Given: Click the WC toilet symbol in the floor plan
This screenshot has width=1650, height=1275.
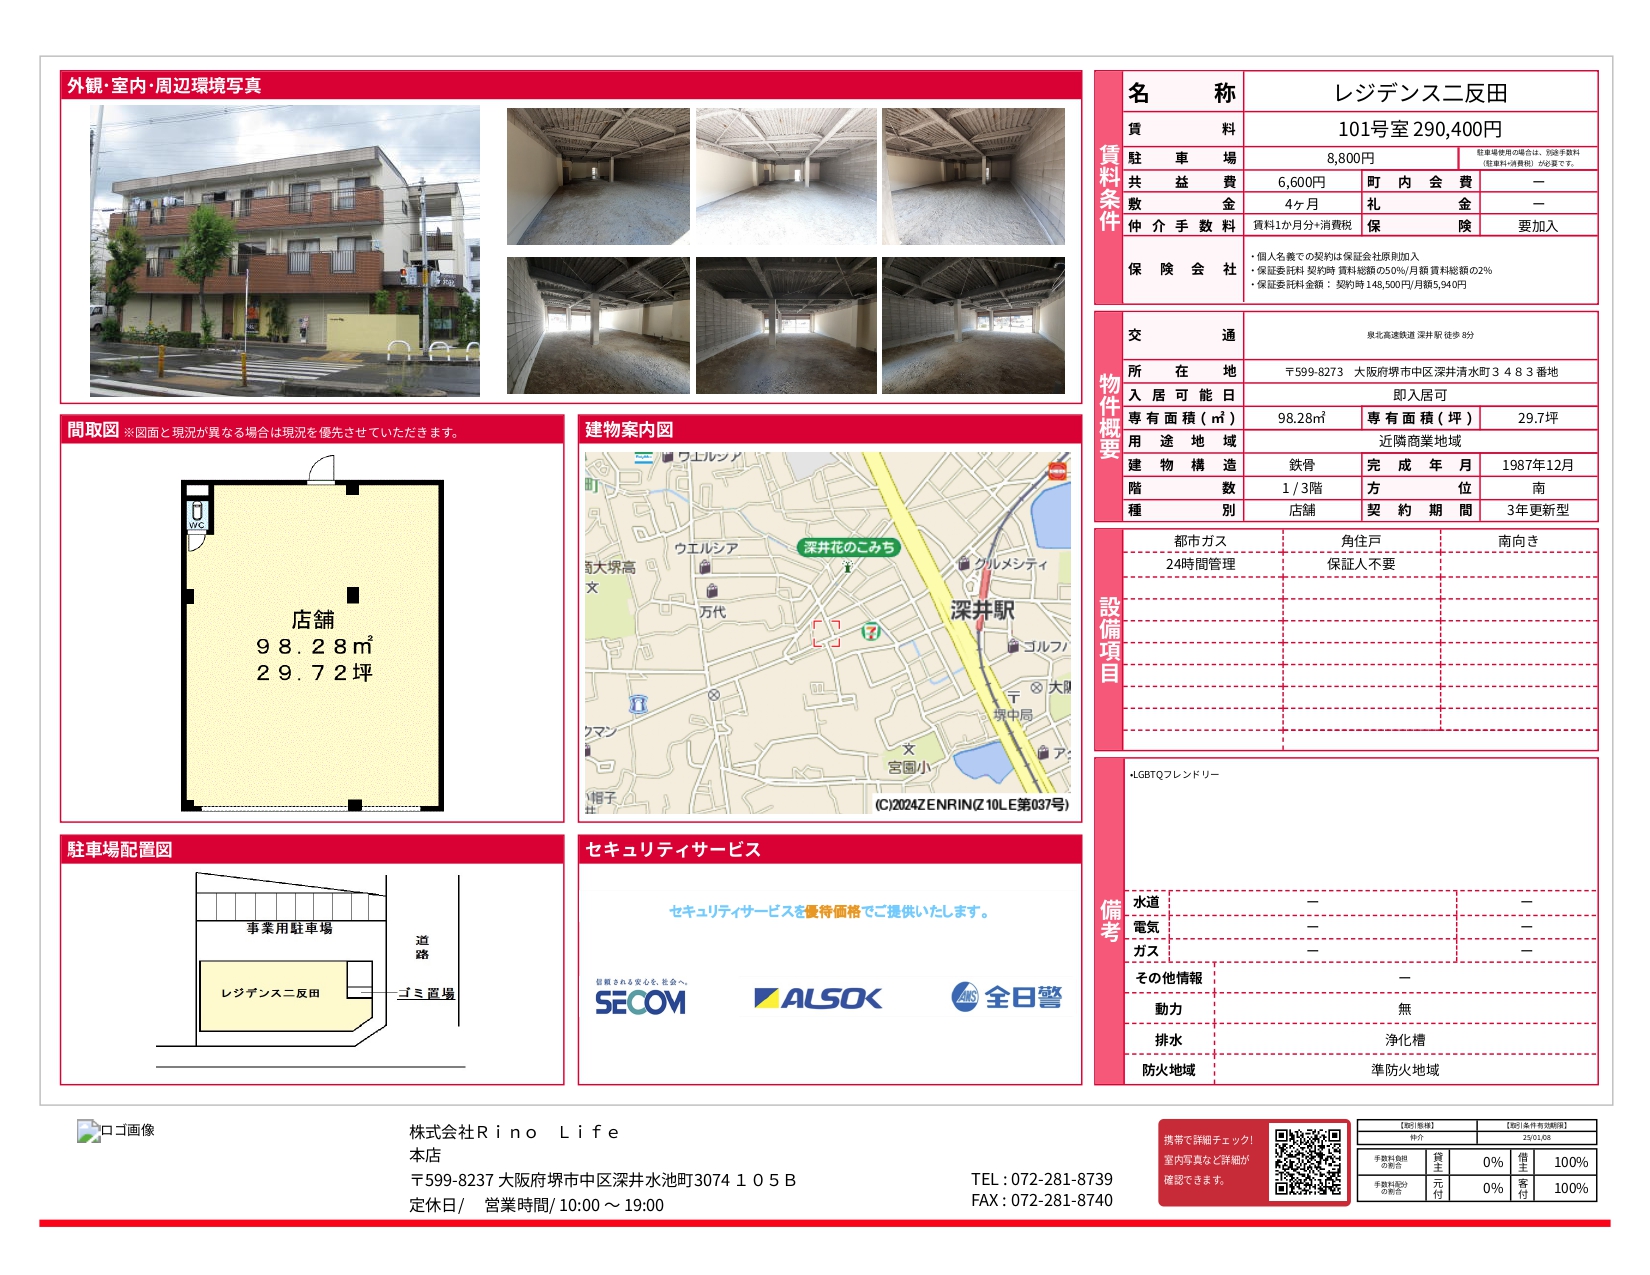Looking at the screenshot, I should pyautogui.click(x=197, y=516).
